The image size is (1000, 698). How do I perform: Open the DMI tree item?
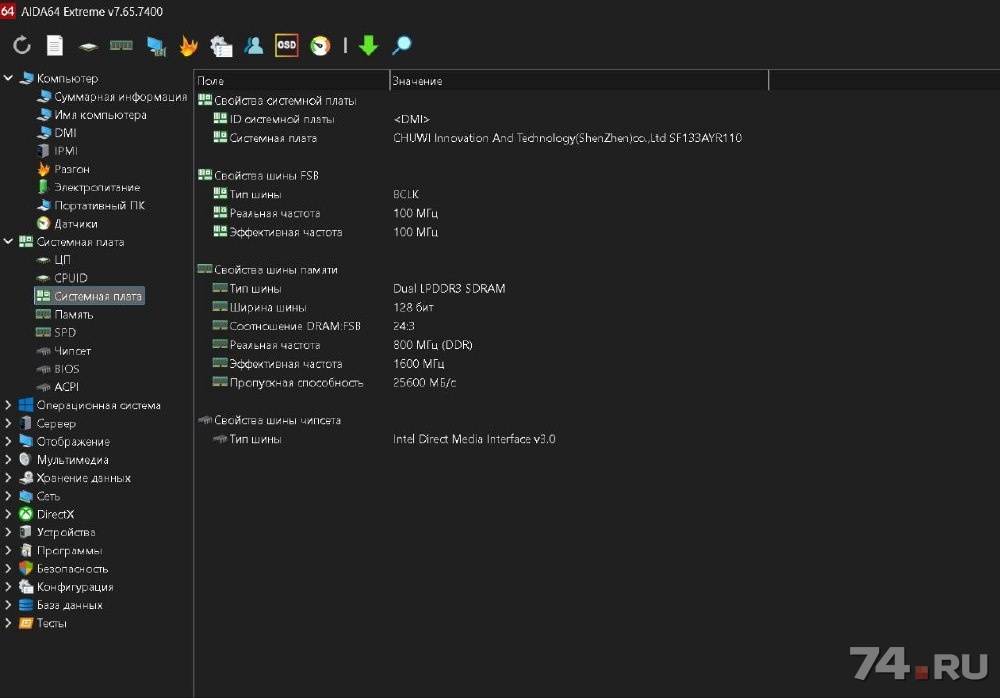click(x=65, y=133)
